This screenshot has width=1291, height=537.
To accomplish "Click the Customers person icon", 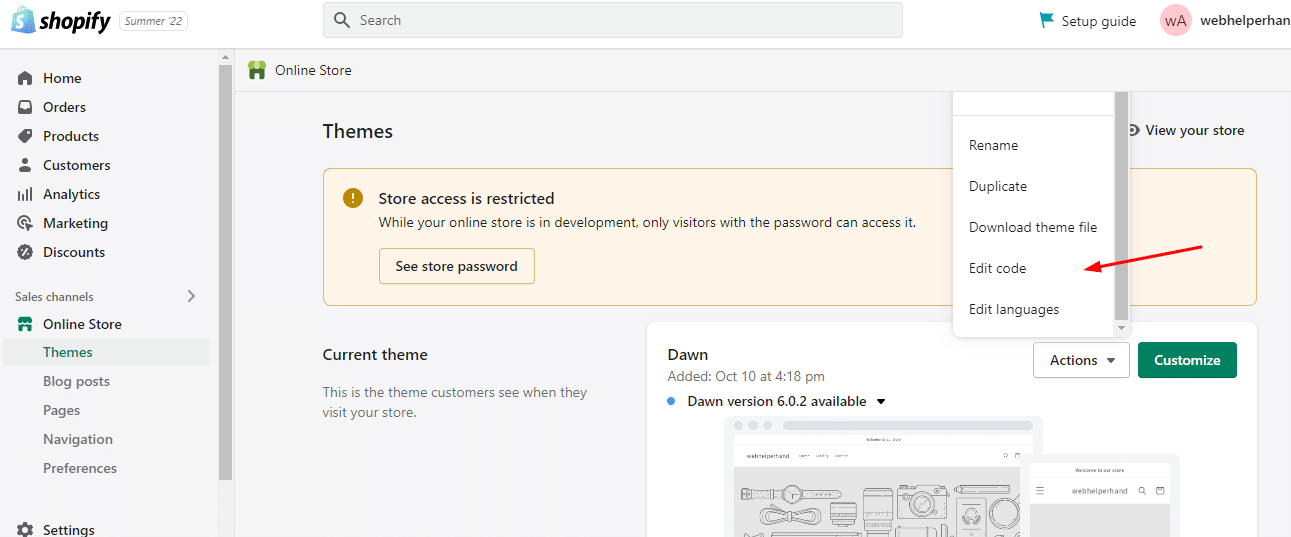I will click(25, 165).
